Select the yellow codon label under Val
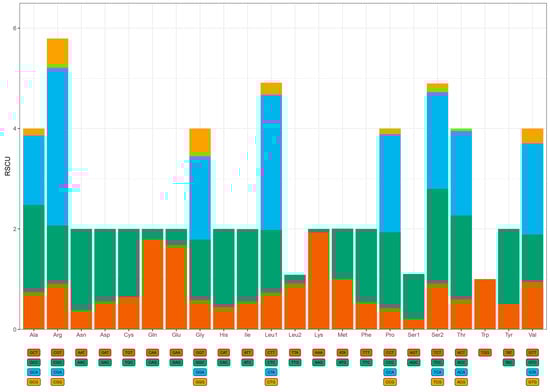The height and width of the screenshot is (392, 550). click(x=532, y=382)
